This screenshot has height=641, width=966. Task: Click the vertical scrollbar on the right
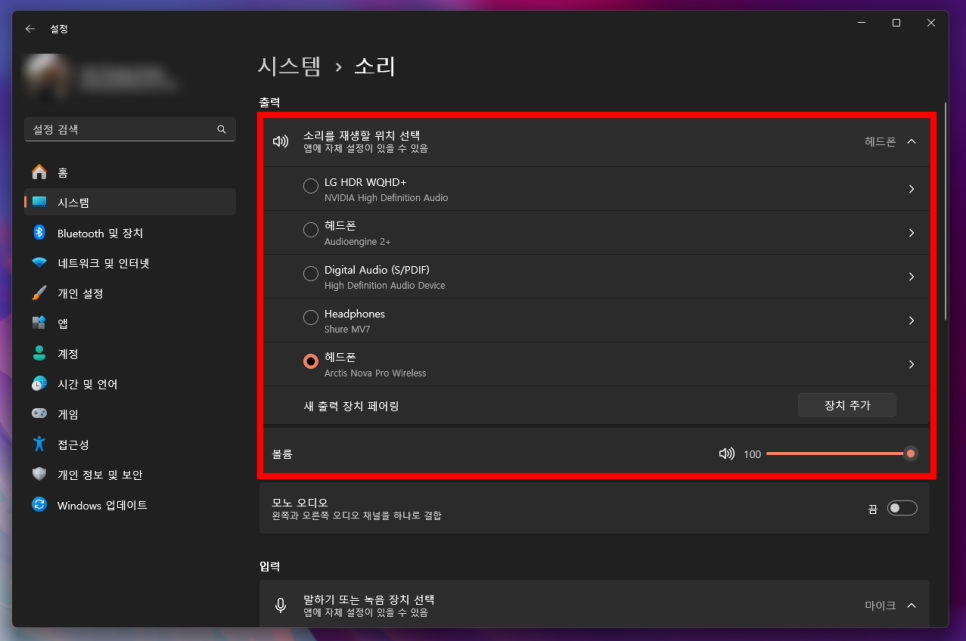[945, 212]
